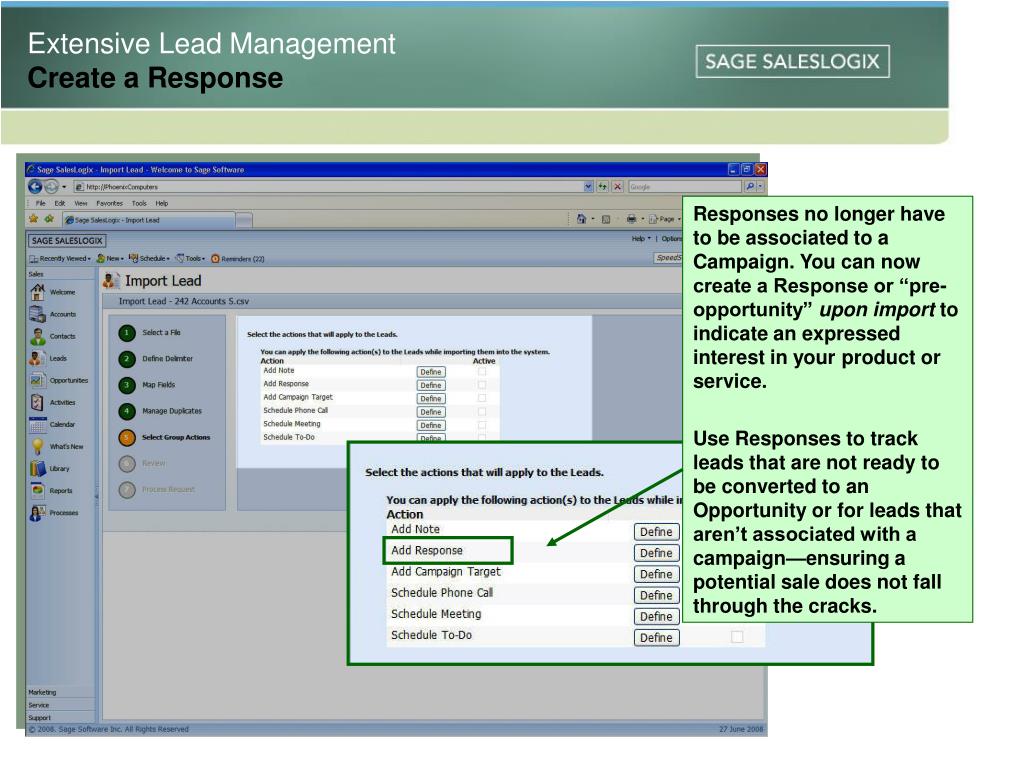Click Define button for Schedule Meeting
This screenshot has width=1024, height=768.
tap(431, 425)
